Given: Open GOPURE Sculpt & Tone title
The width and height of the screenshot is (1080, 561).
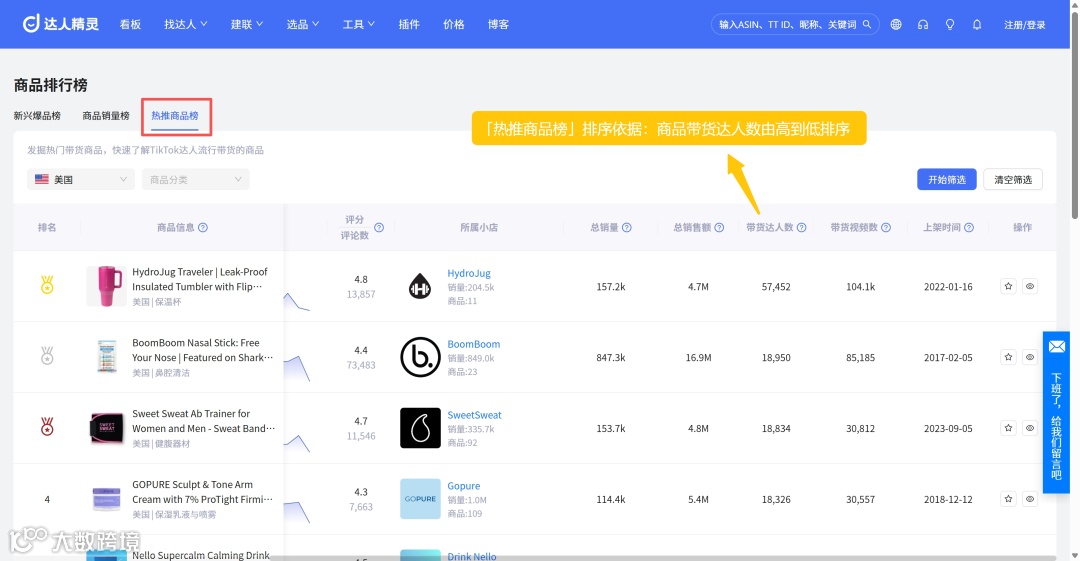Looking at the screenshot, I should [202, 492].
